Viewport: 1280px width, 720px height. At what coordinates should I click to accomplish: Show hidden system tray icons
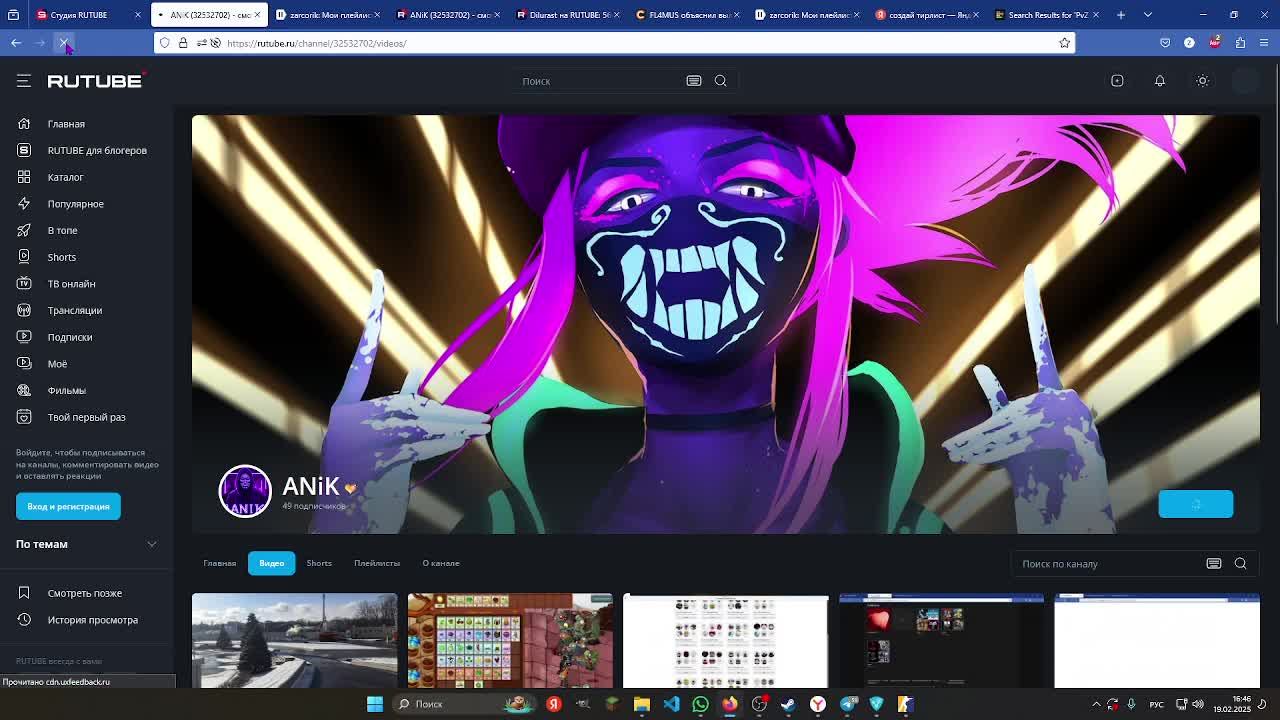(x=1096, y=704)
